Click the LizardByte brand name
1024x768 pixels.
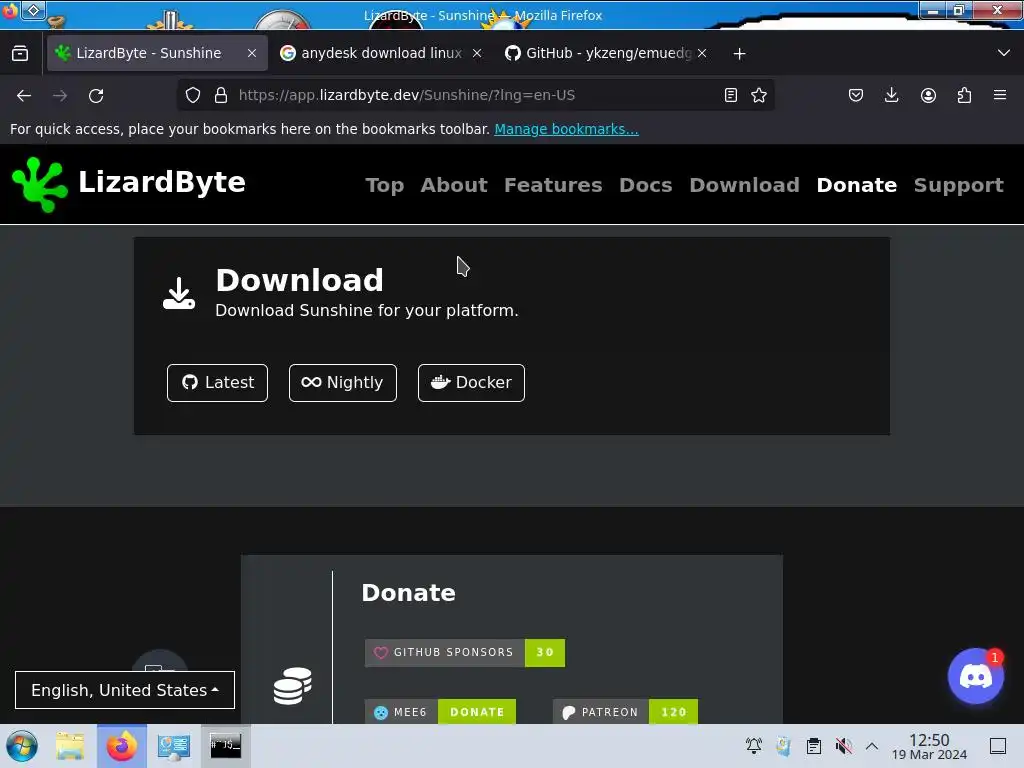[162, 182]
